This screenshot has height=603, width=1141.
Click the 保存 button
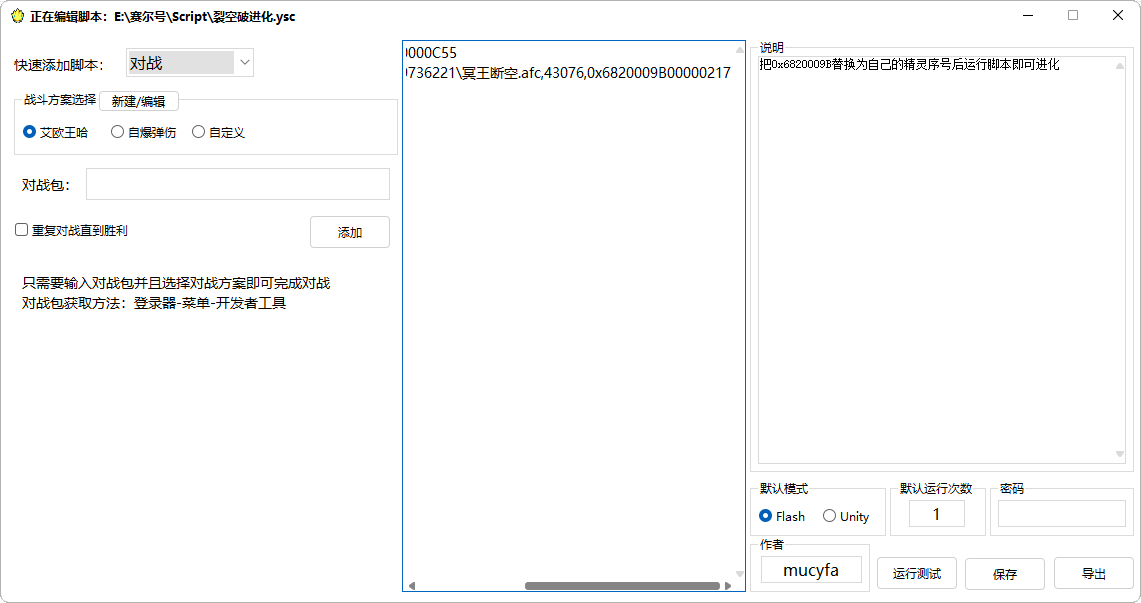(1005, 574)
